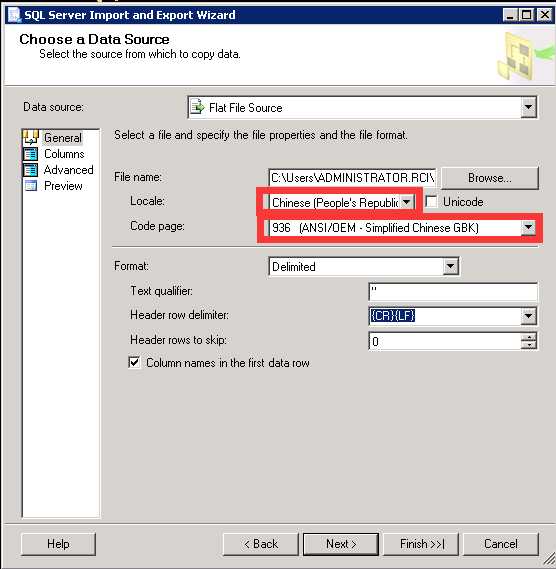Cancel the wizard
This screenshot has height=569, width=556.
[501, 544]
